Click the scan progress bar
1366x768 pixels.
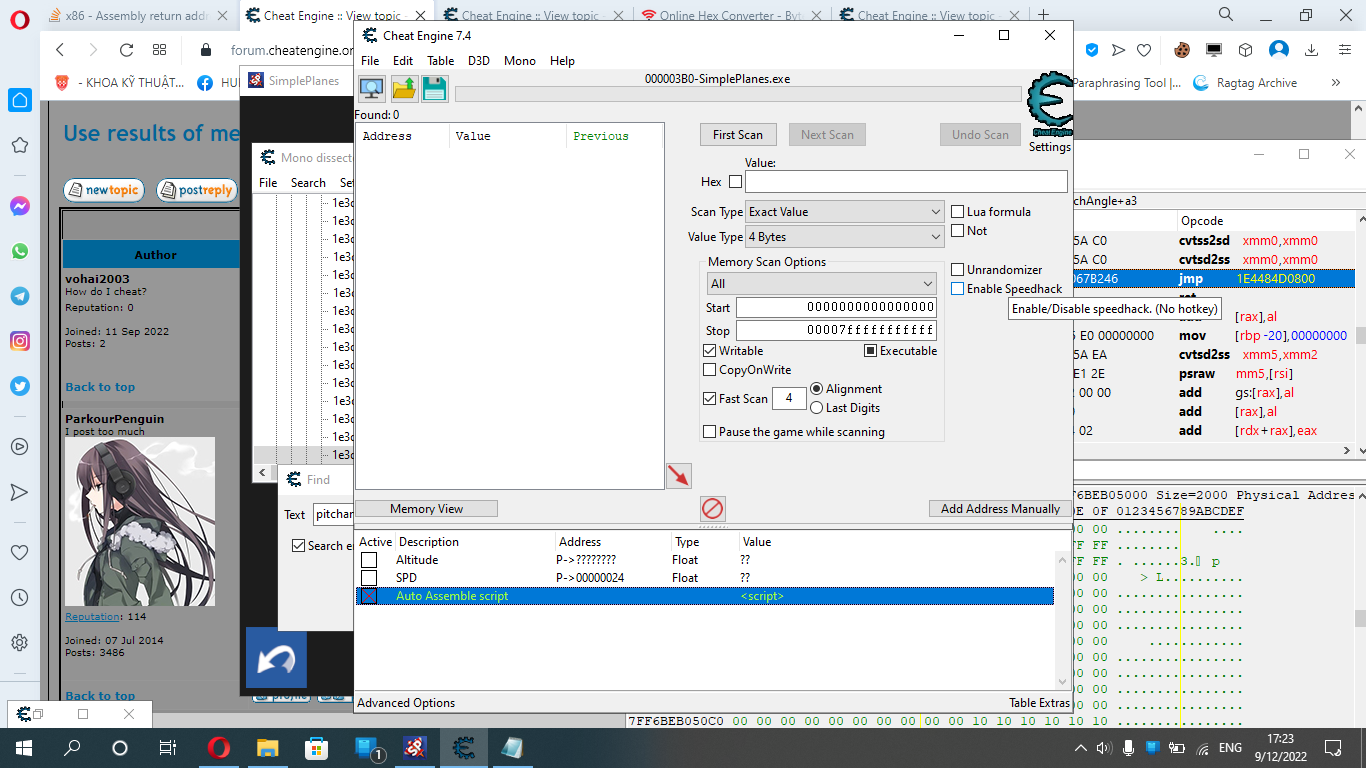click(738, 94)
